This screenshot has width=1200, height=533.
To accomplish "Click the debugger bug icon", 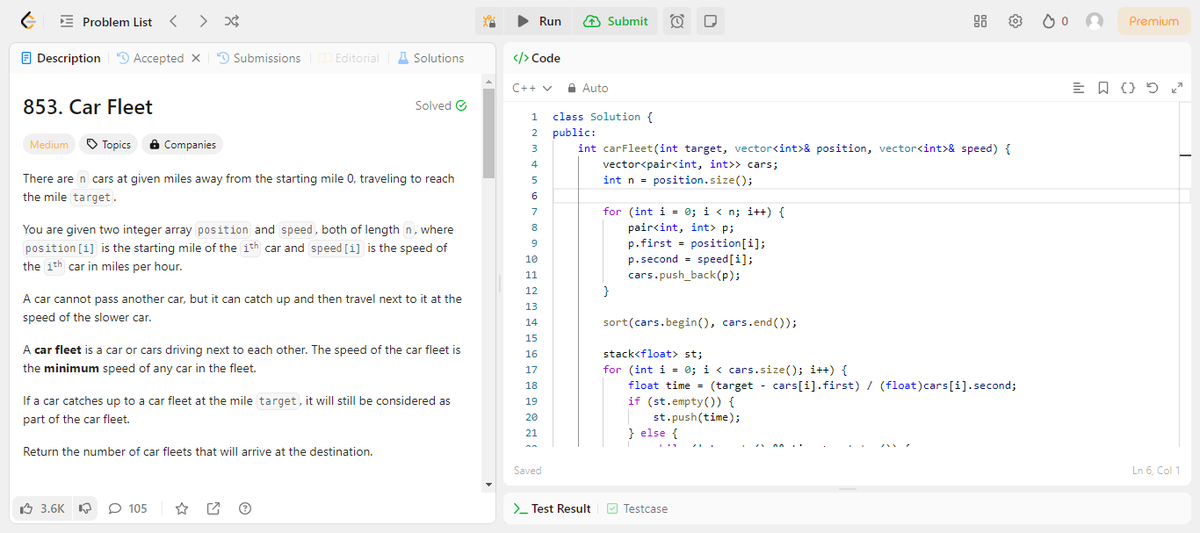I will pyautogui.click(x=489, y=21).
